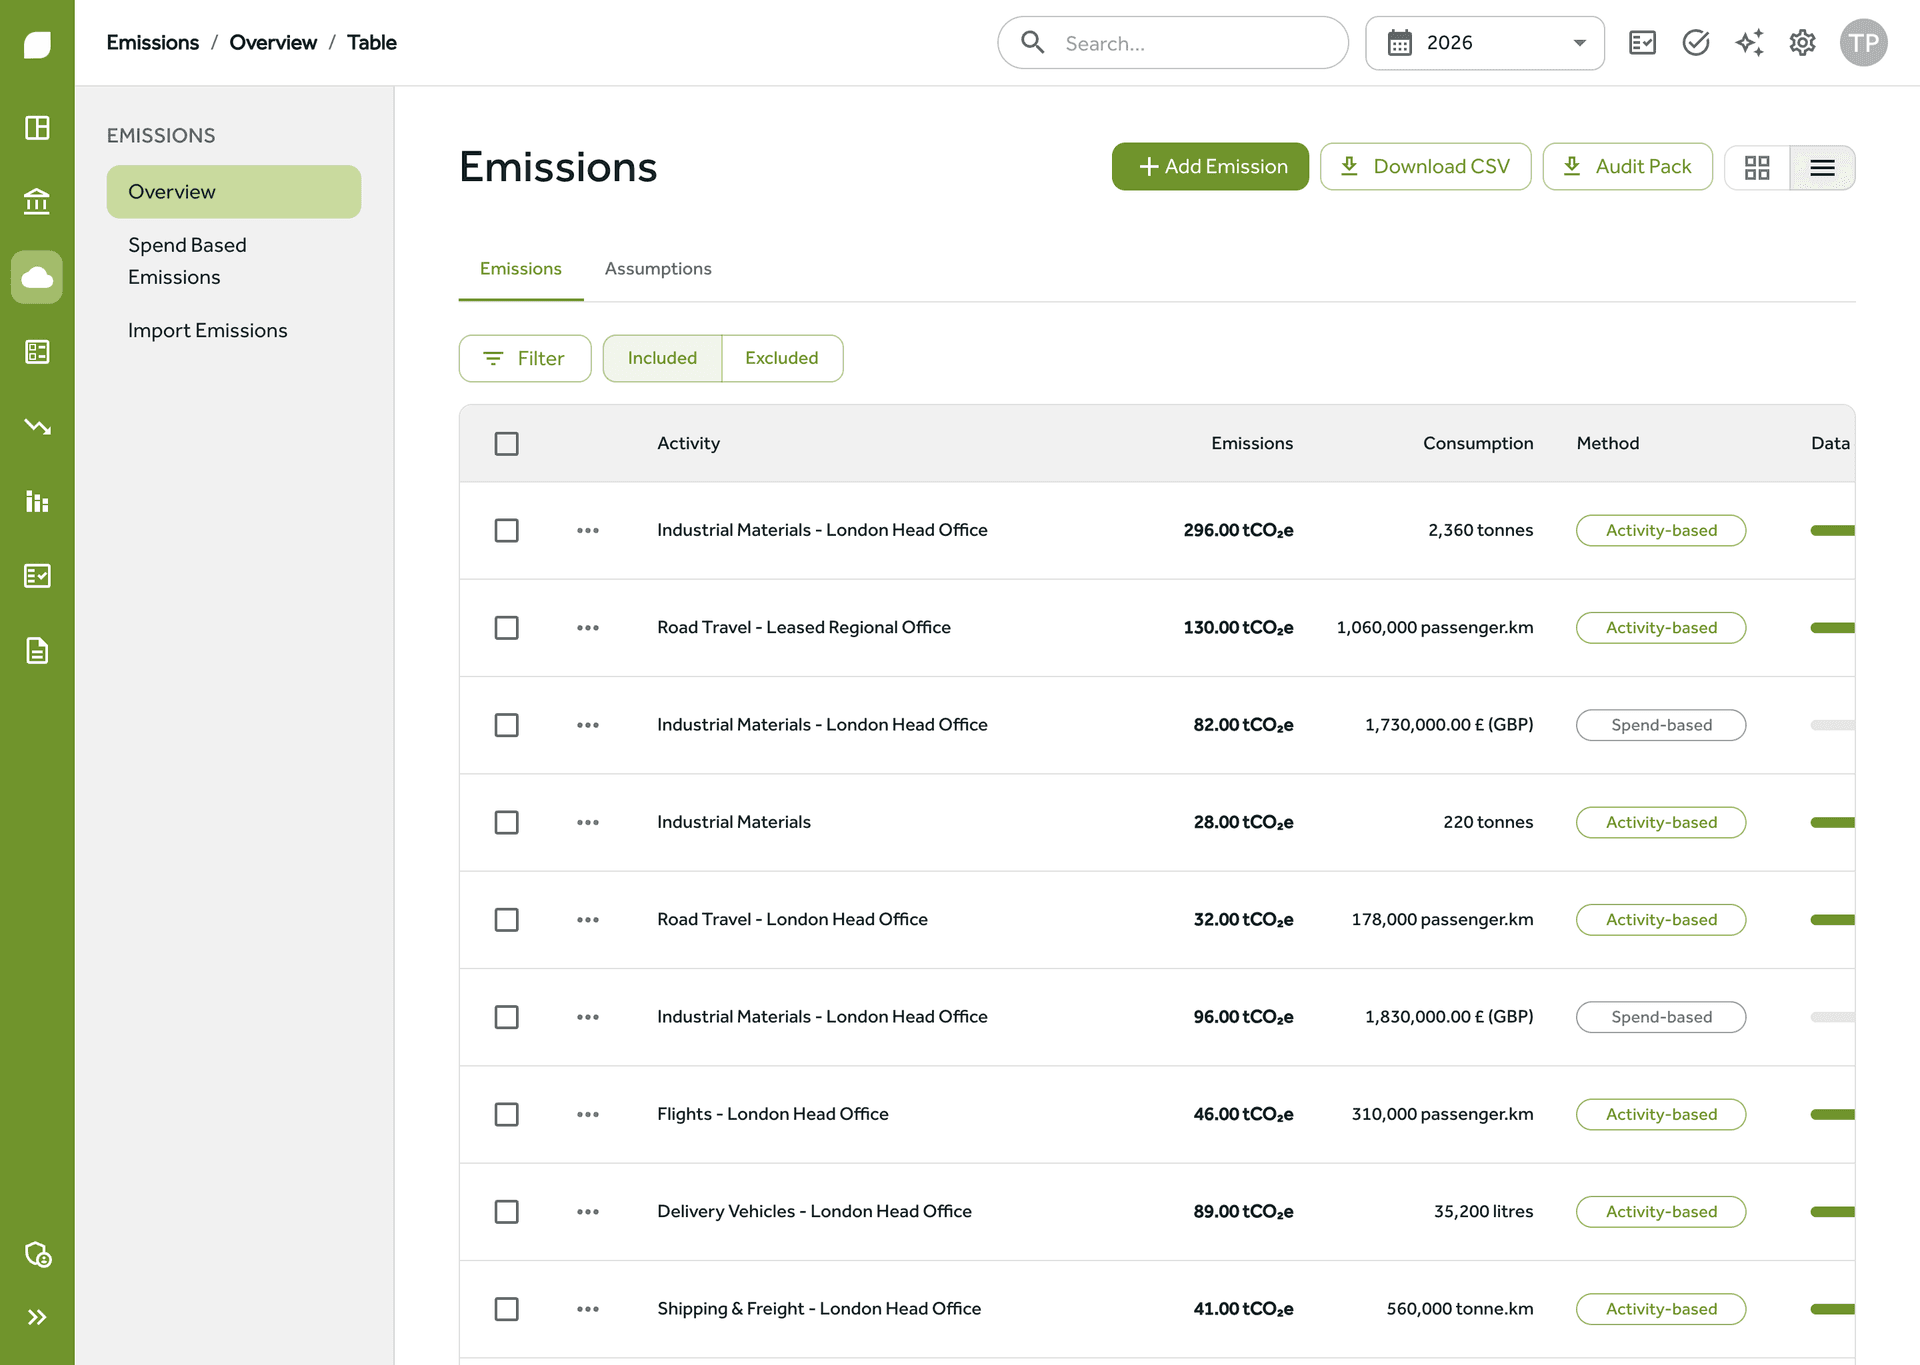Image resolution: width=1920 pixels, height=1365 pixels.
Task: Tick checkbox for Delivery Vehicles - London Head Office
Action: tap(507, 1212)
